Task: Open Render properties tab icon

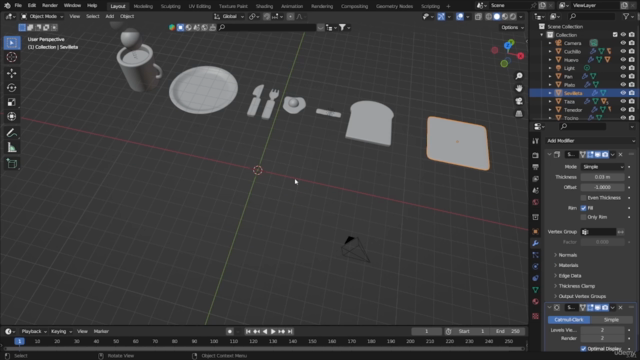Action: (536, 156)
